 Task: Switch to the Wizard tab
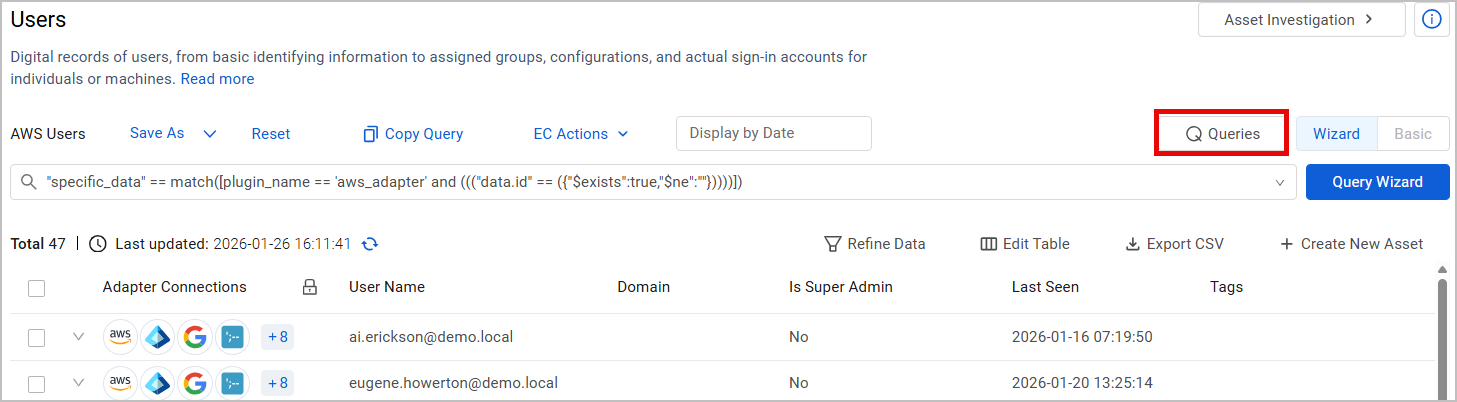pos(1336,134)
